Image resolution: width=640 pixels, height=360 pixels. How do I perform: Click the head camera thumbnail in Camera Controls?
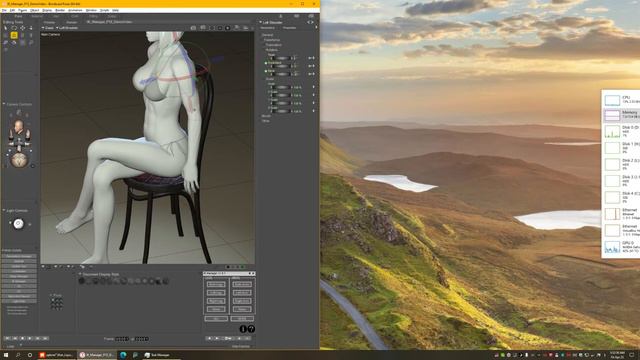point(19,127)
